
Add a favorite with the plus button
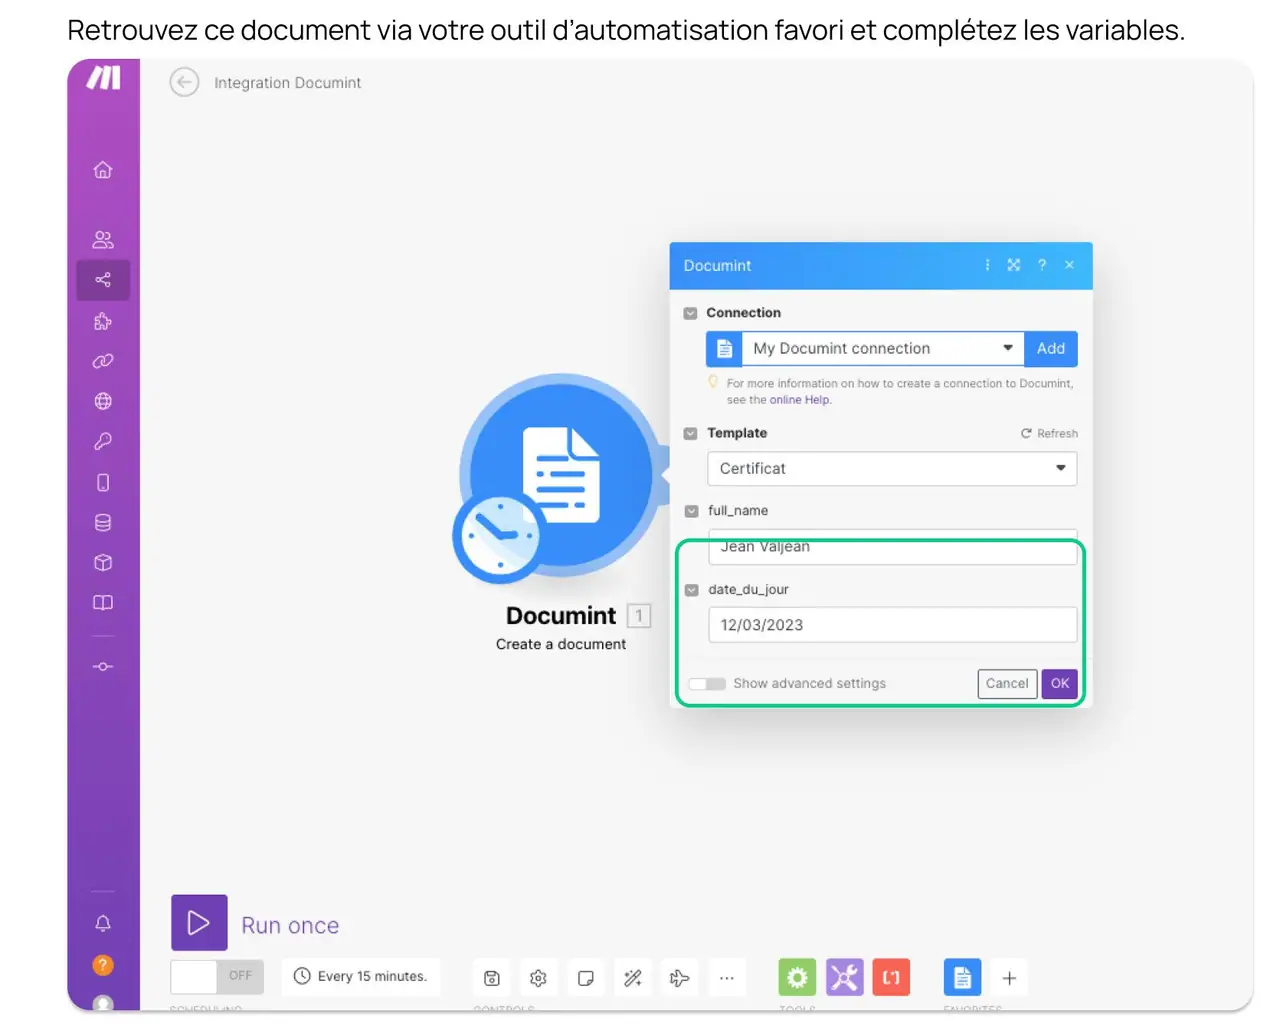pyautogui.click(x=1009, y=978)
